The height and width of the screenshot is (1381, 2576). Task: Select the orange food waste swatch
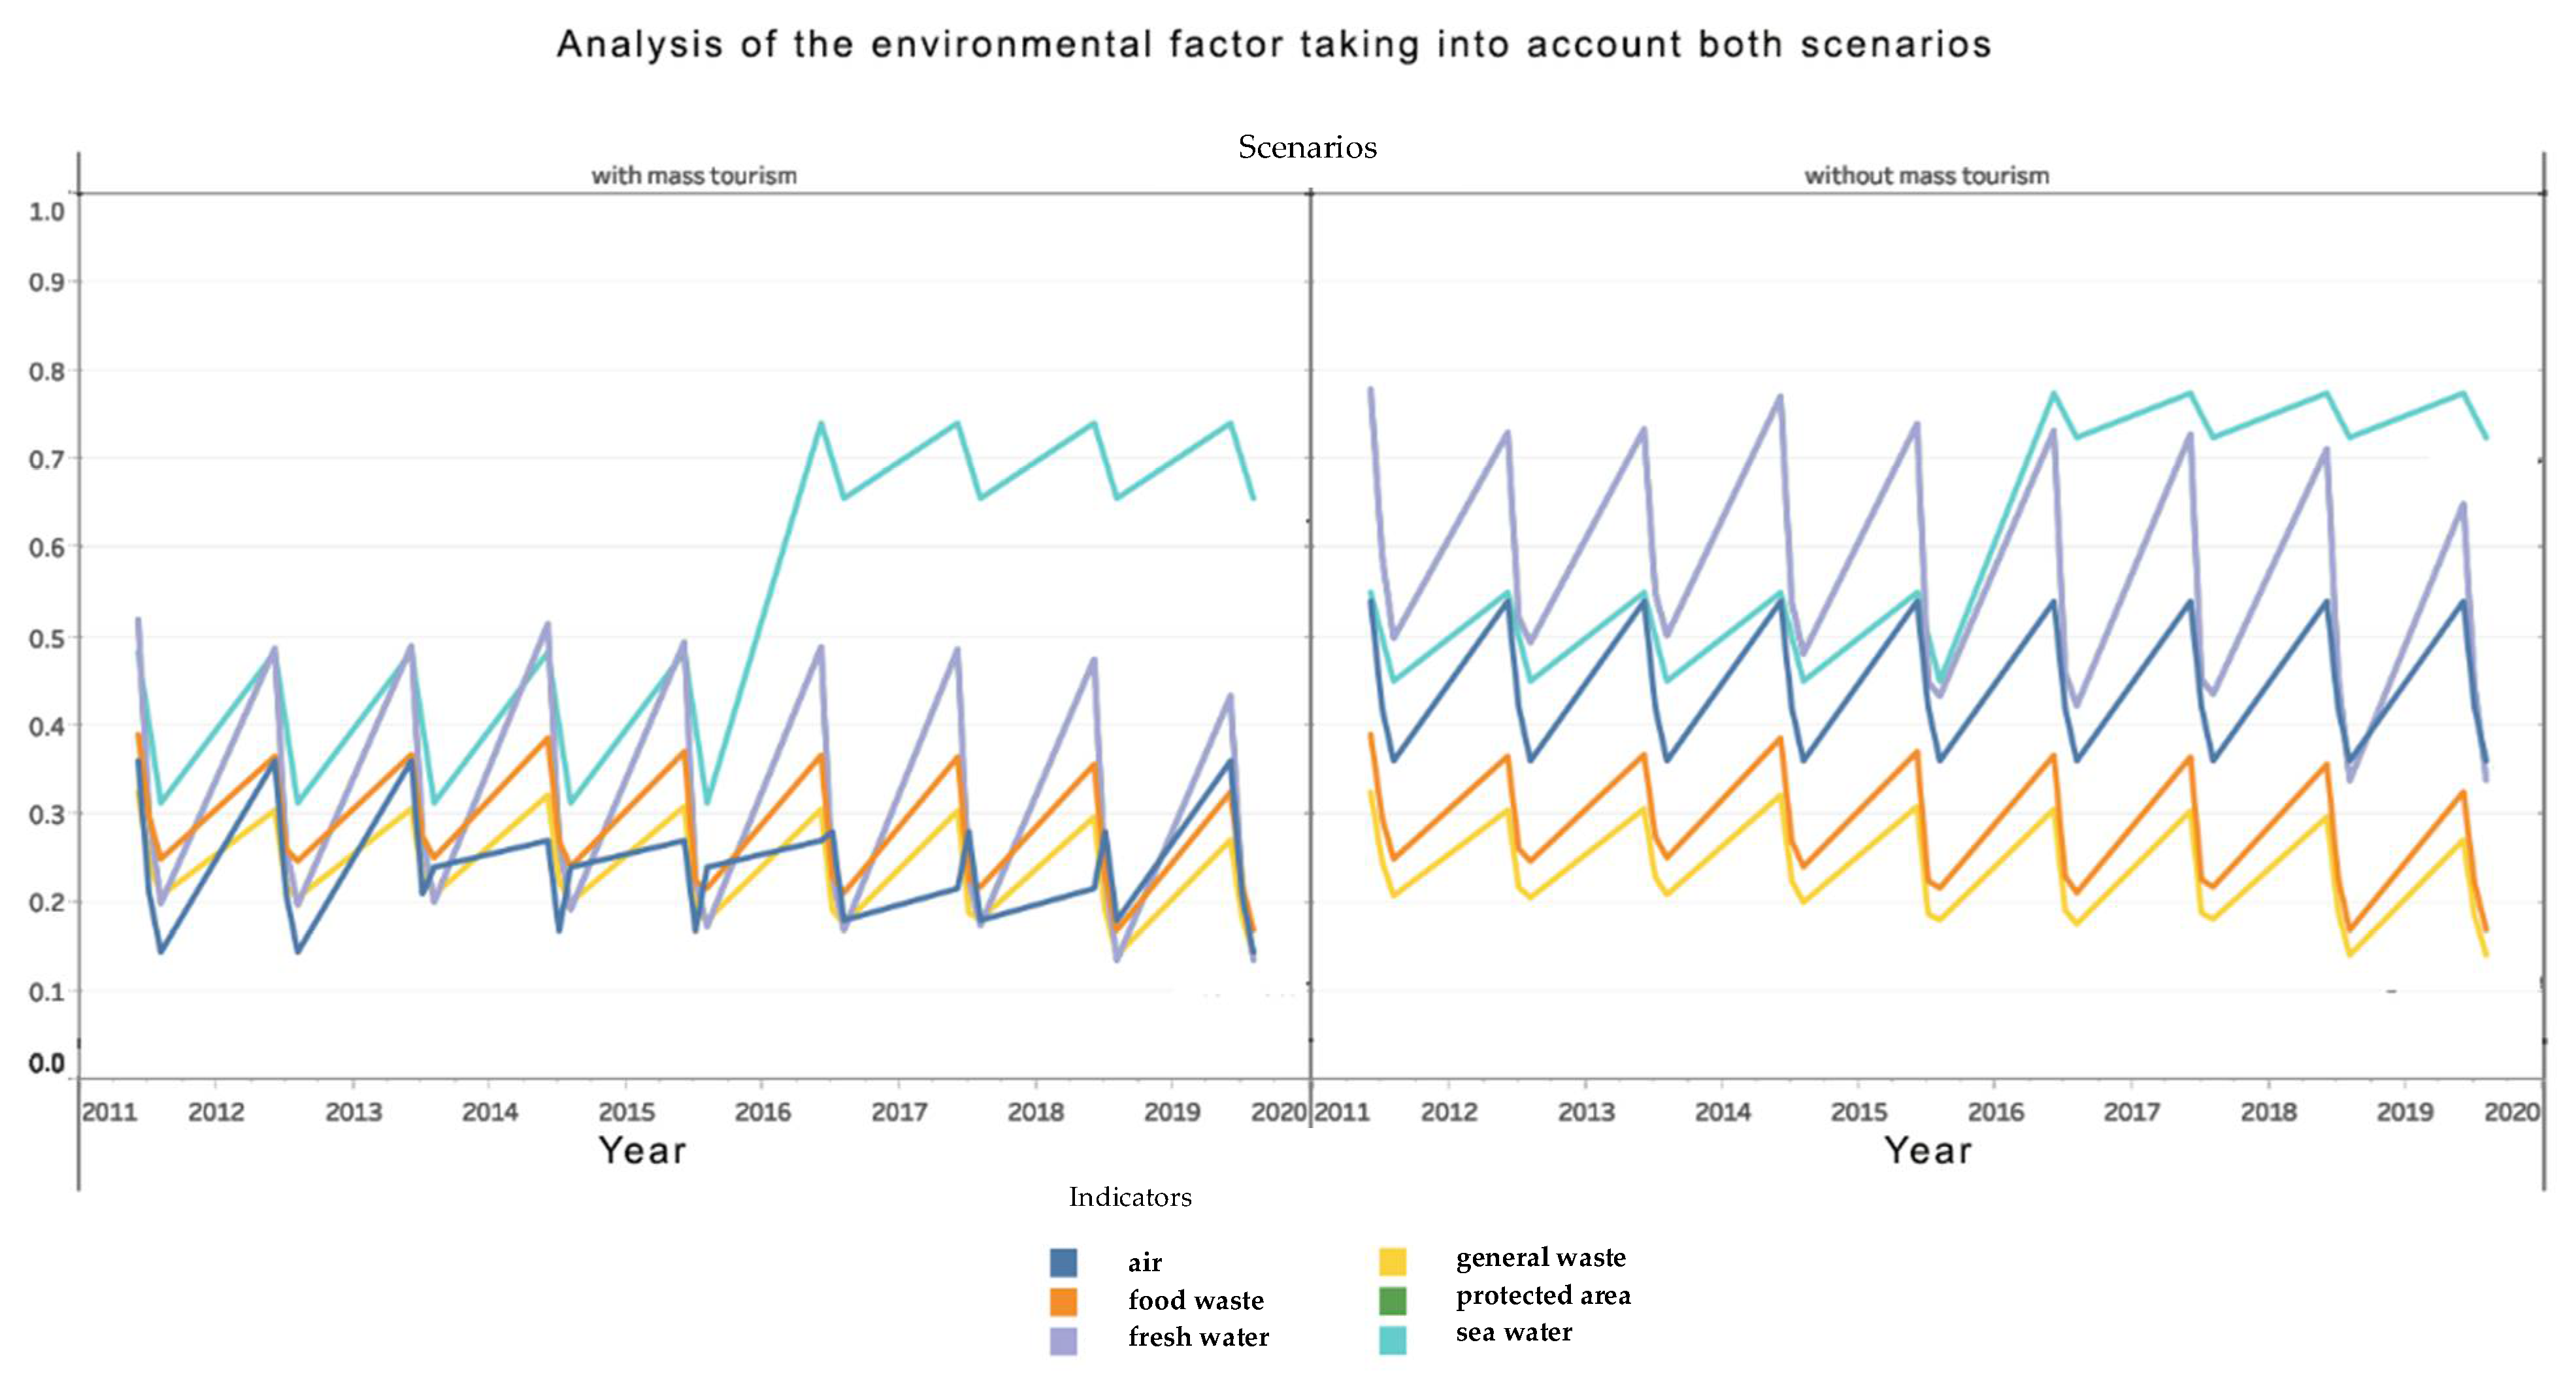[1063, 1301]
